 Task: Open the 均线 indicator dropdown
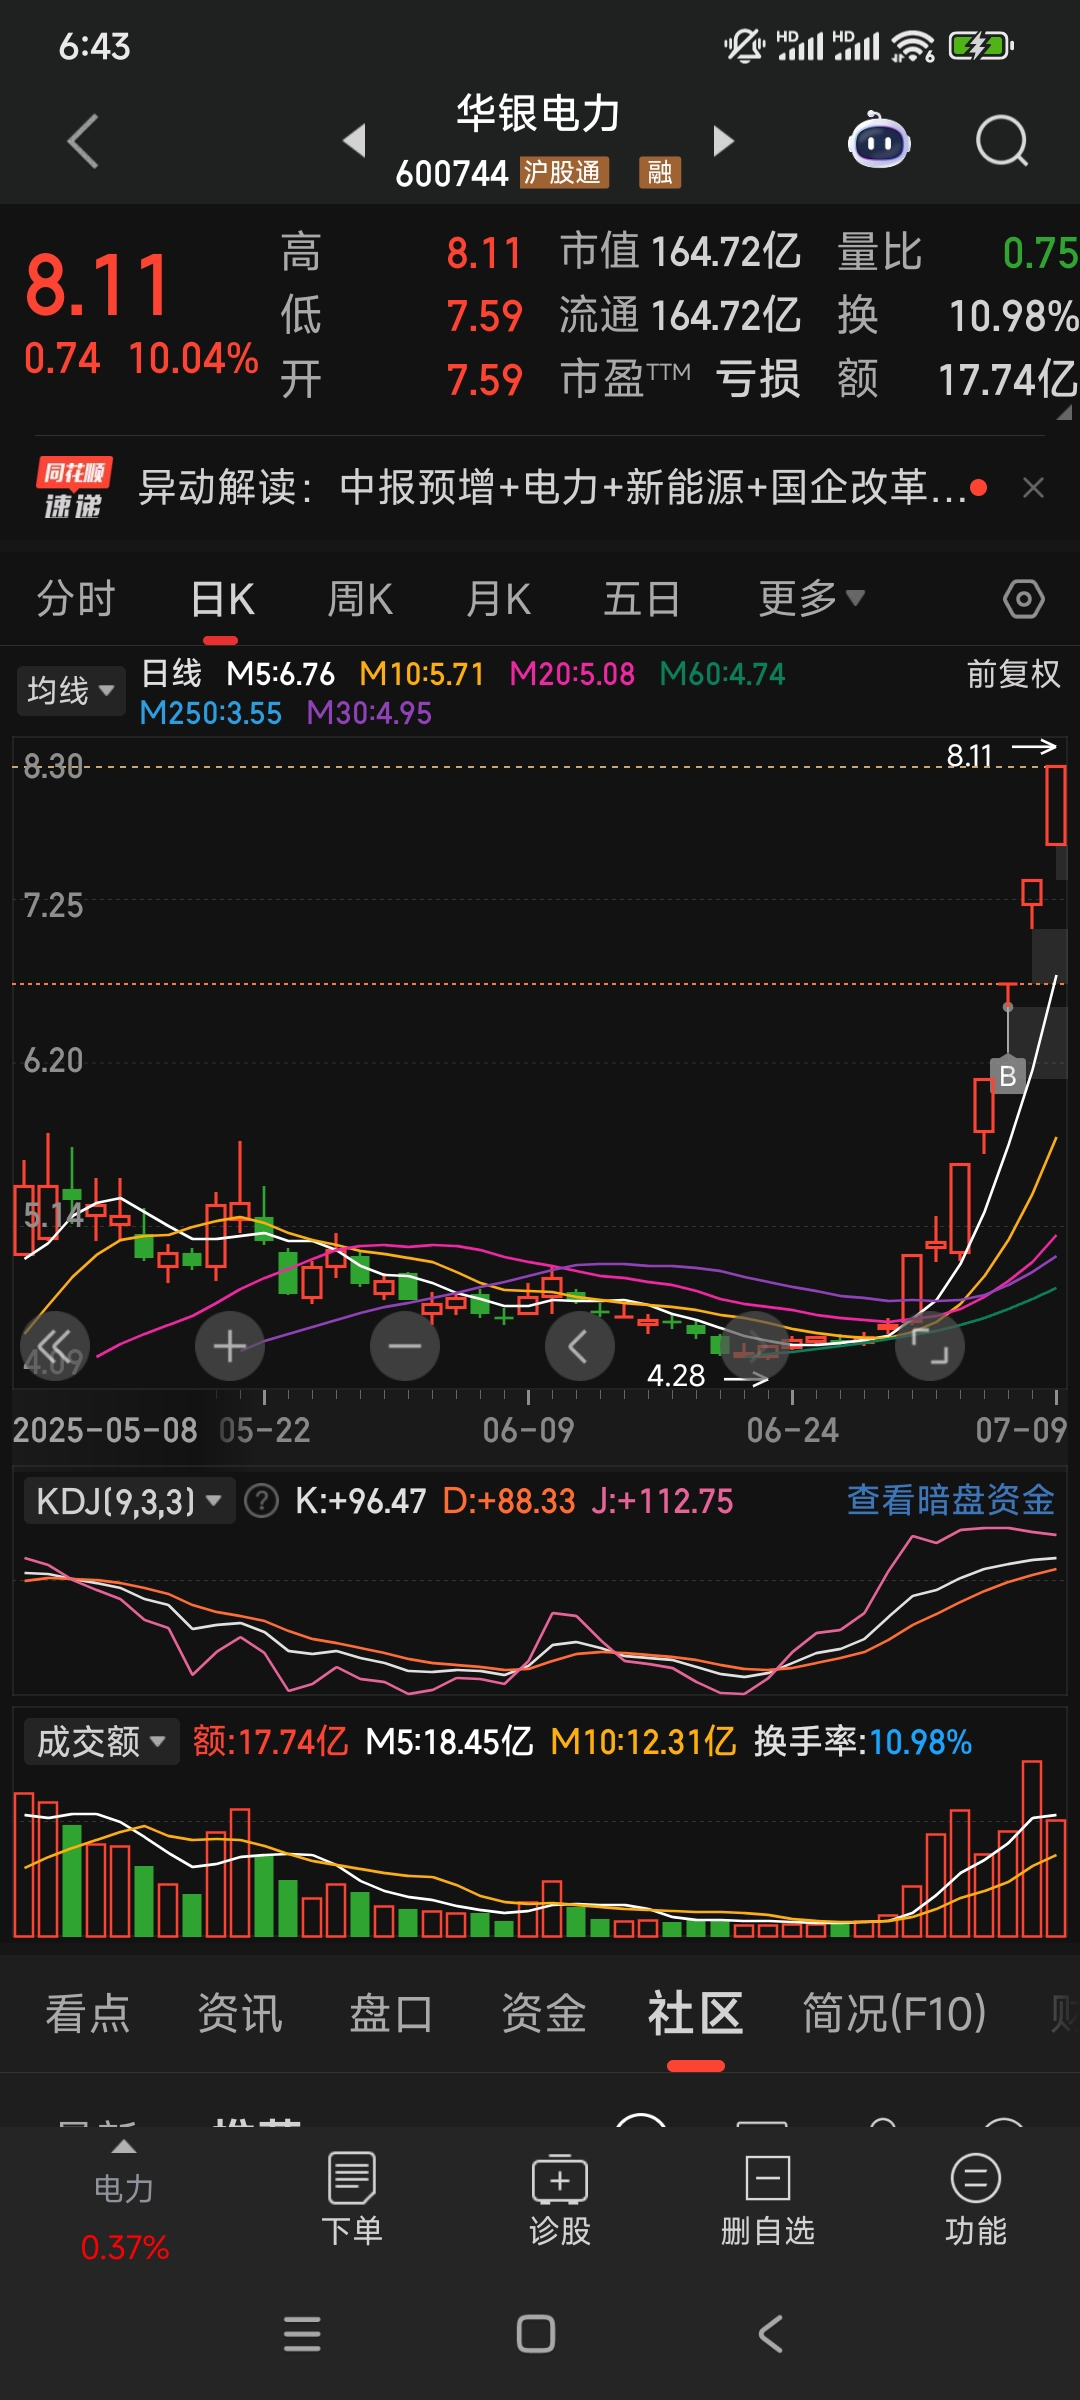click(x=70, y=690)
